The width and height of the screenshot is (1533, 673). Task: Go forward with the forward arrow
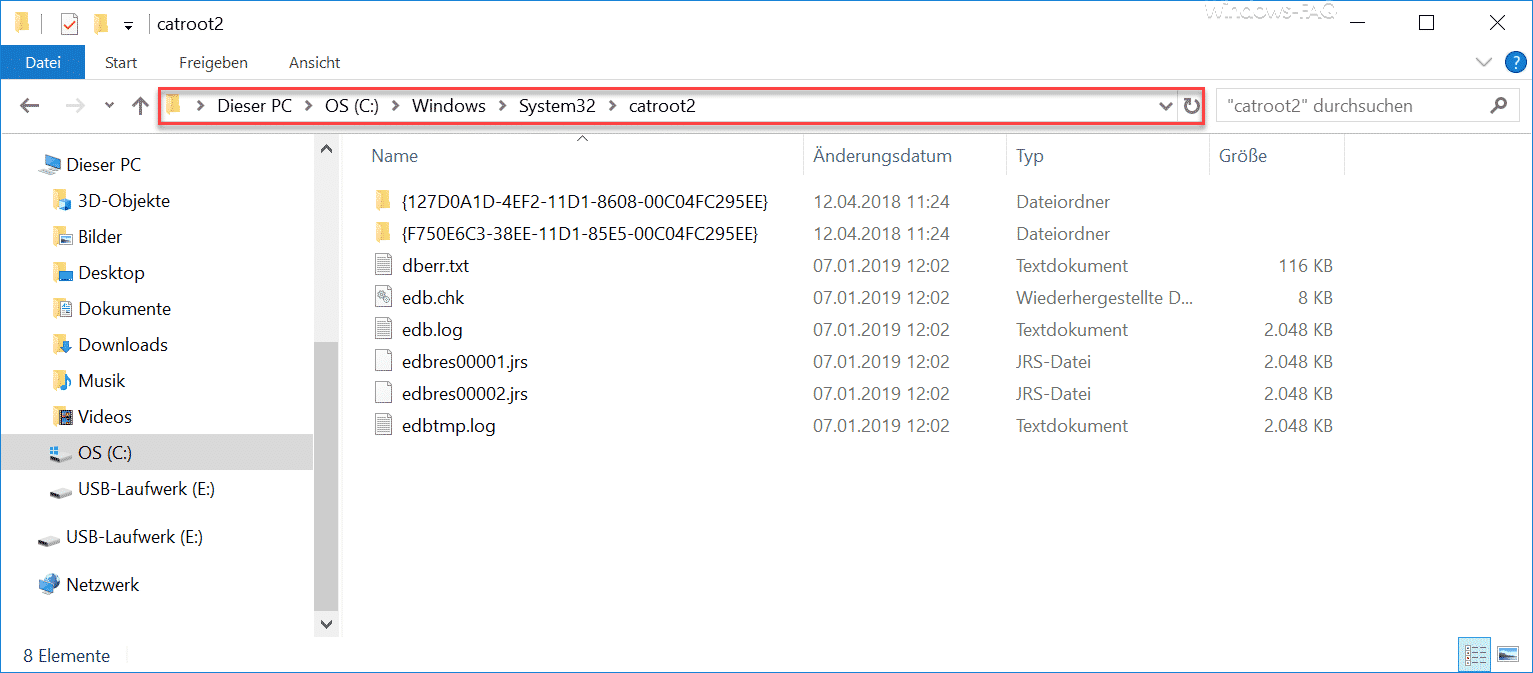pyautogui.click(x=75, y=105)
